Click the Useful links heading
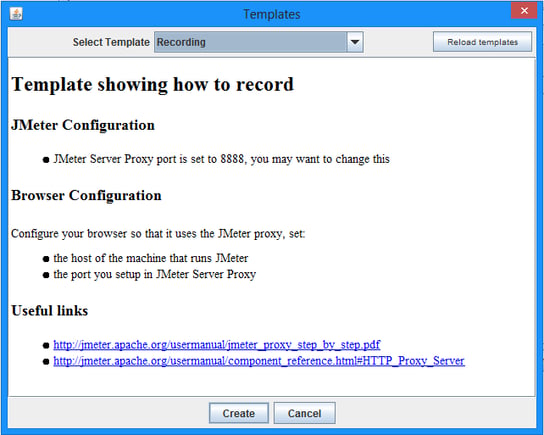This screenshot has width=544, height=435. [x=50, y=310]
